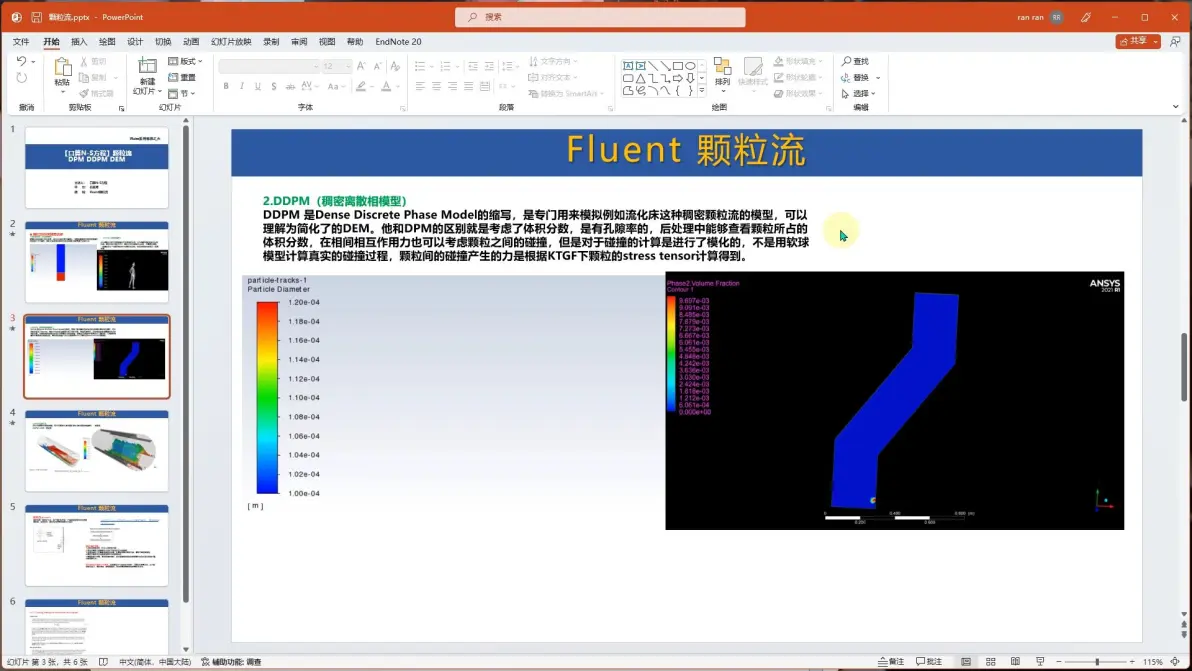The height and width of the screenshot is (671, 1192).
Task: Click the Find (查找) magnifier icon
Action: pos(846,61)
